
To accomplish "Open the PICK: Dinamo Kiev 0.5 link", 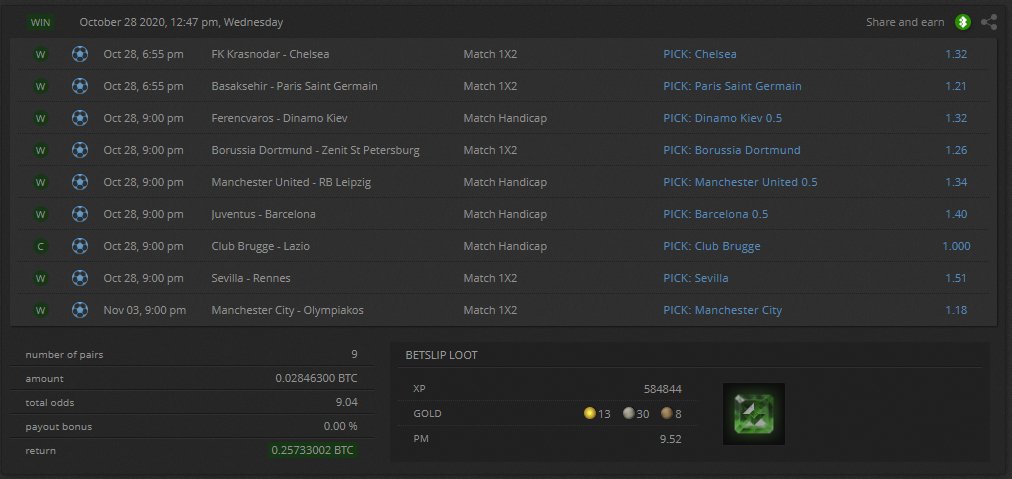I will [x=723, y=118].
